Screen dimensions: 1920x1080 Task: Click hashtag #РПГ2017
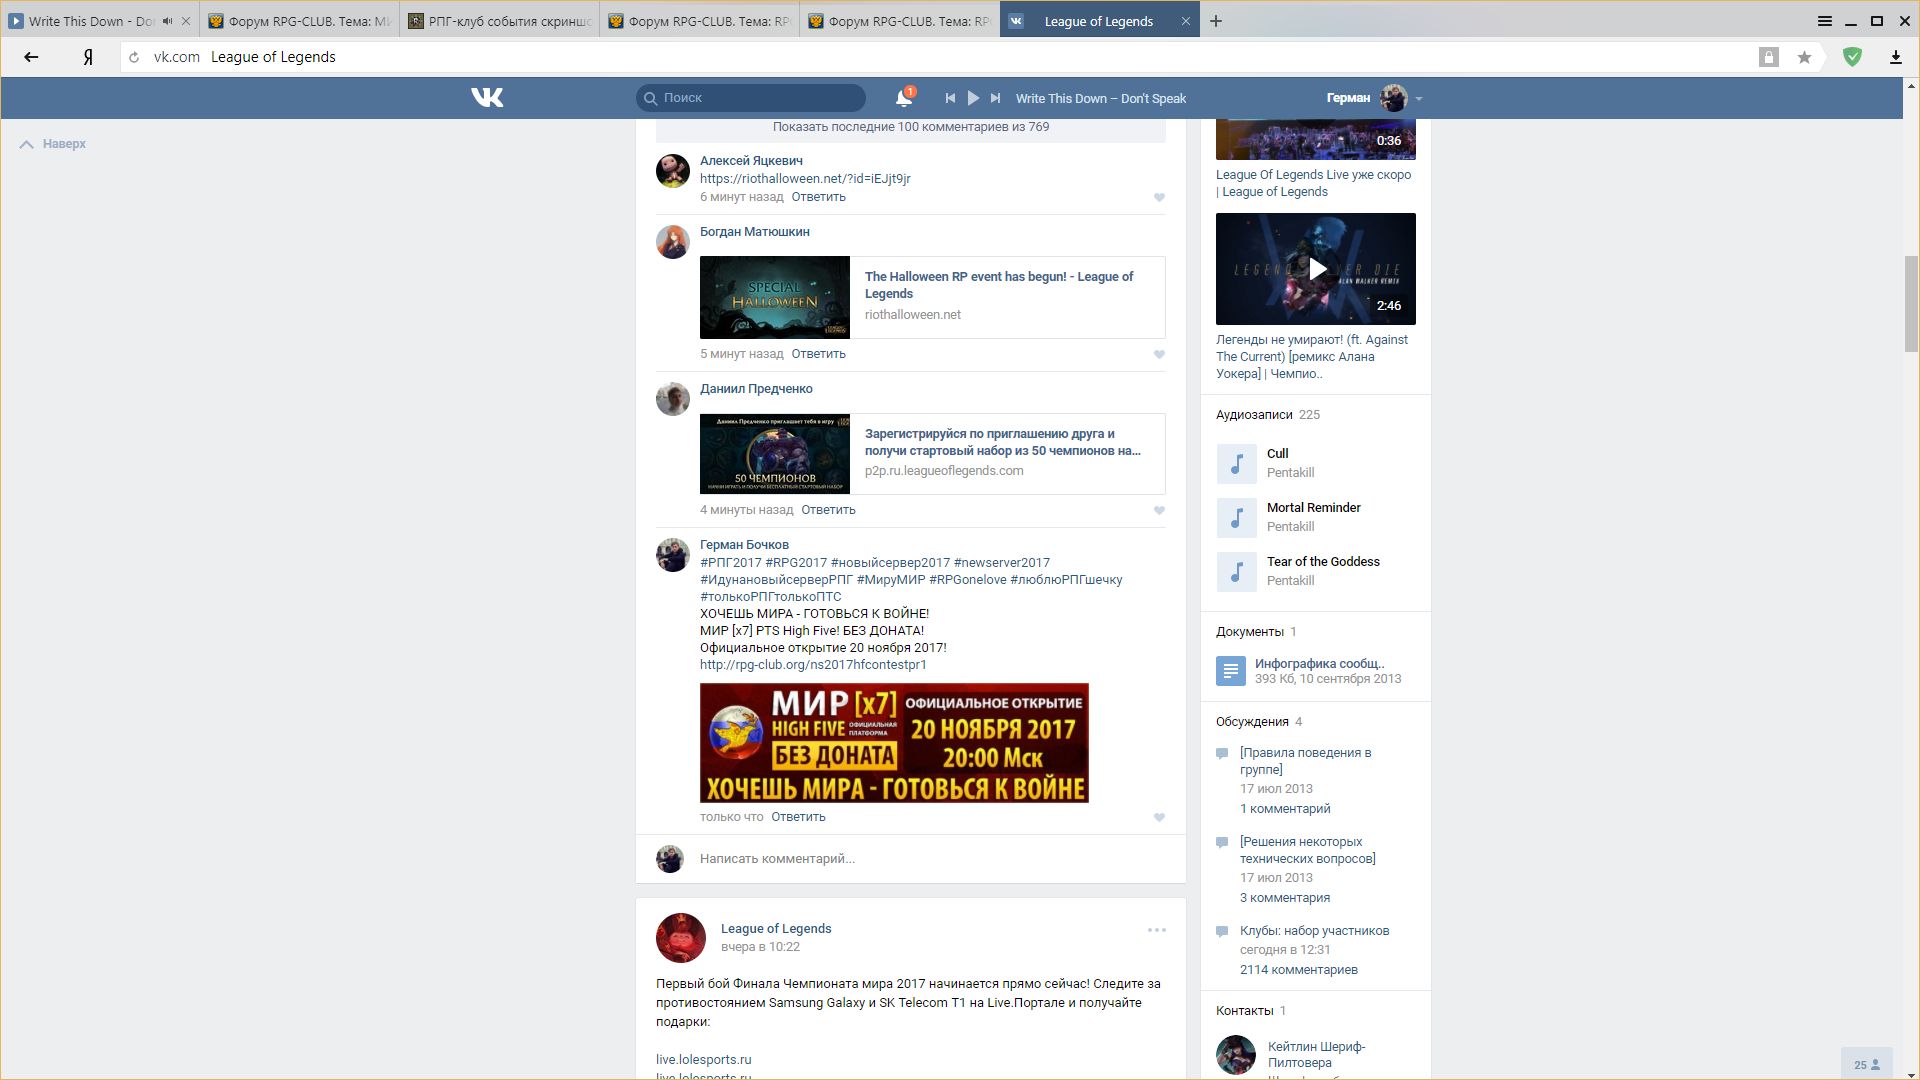[x=731, y=563]
